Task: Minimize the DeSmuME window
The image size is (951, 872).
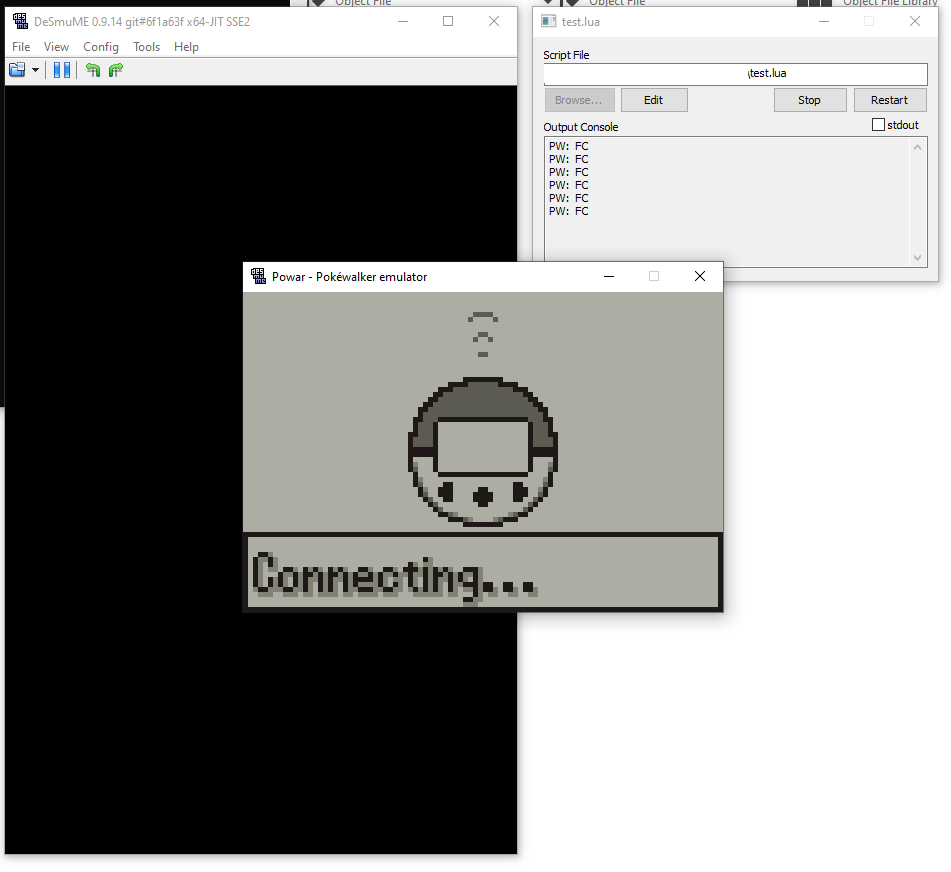Action: (x=403, y=21)
